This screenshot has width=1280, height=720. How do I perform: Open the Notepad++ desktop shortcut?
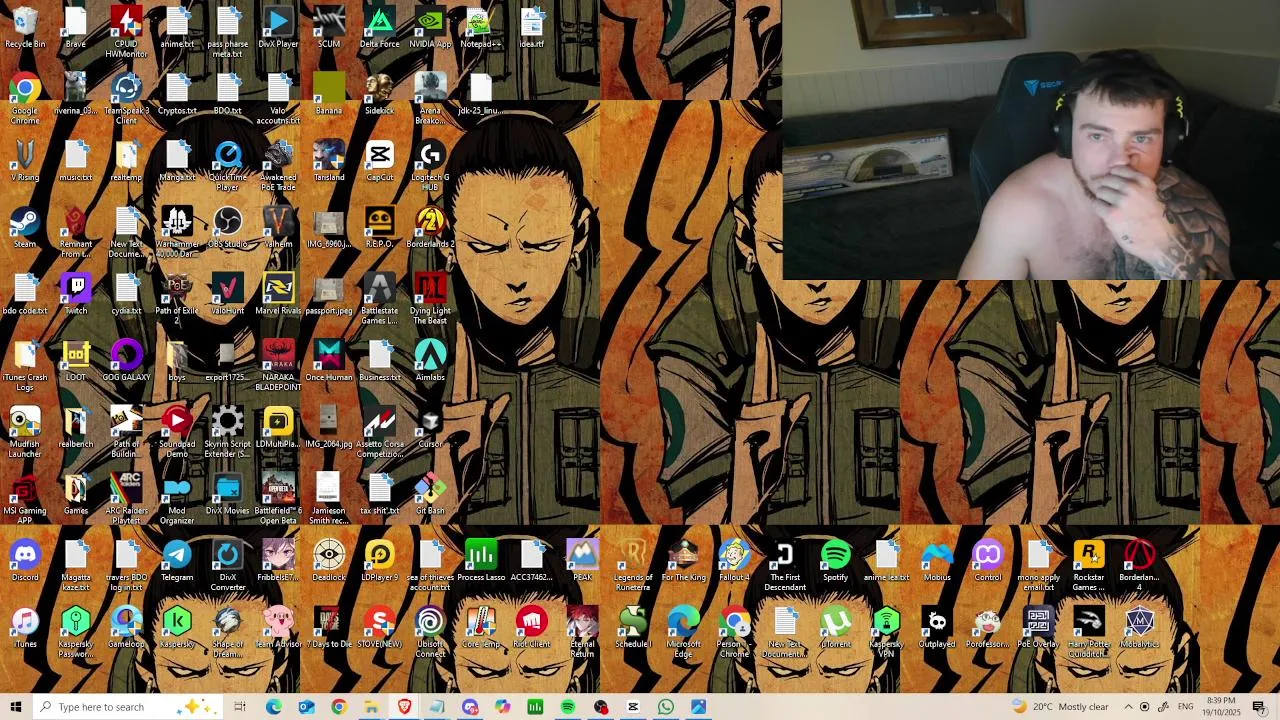click(481, 28)
